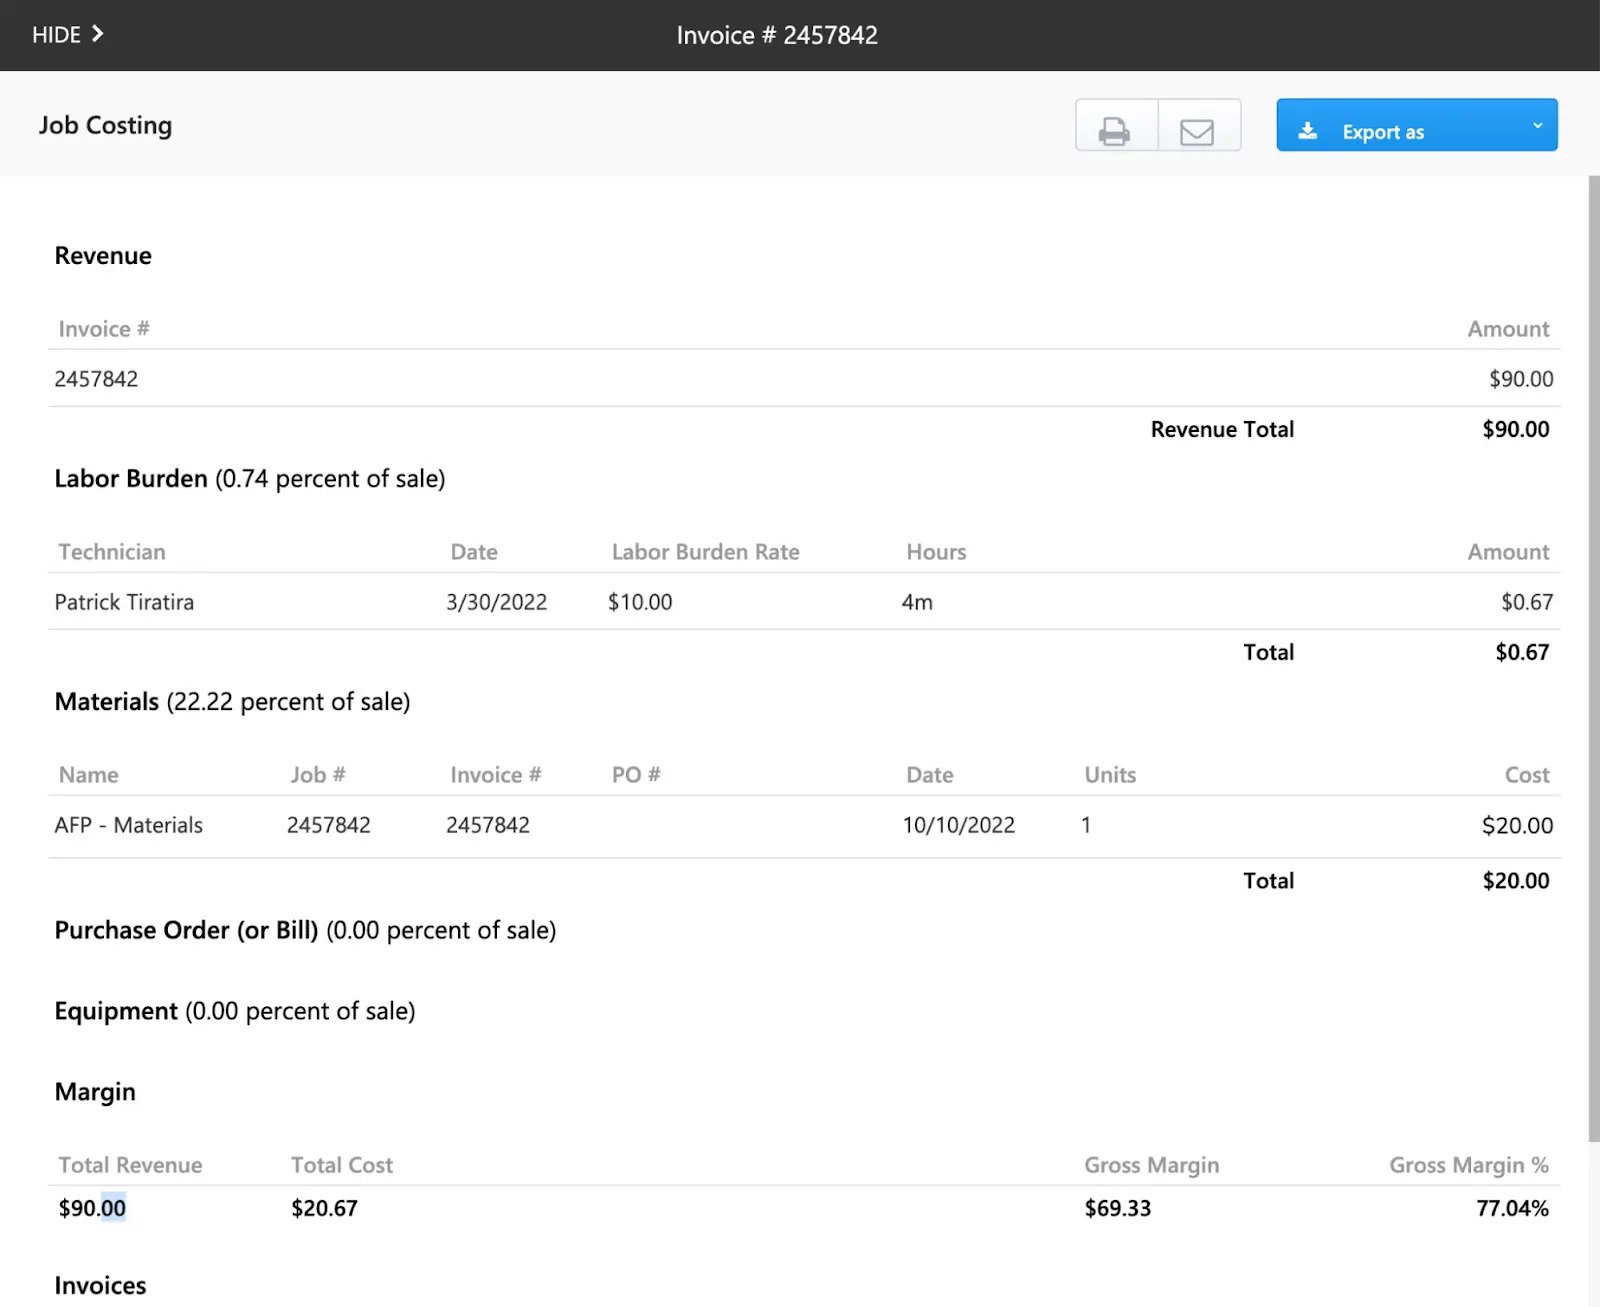Image resolution: width=1600 pixels, height=1307 pixels.
Task: Open invoice 2457842 from the Revenue table
Action: click(96, 379)
